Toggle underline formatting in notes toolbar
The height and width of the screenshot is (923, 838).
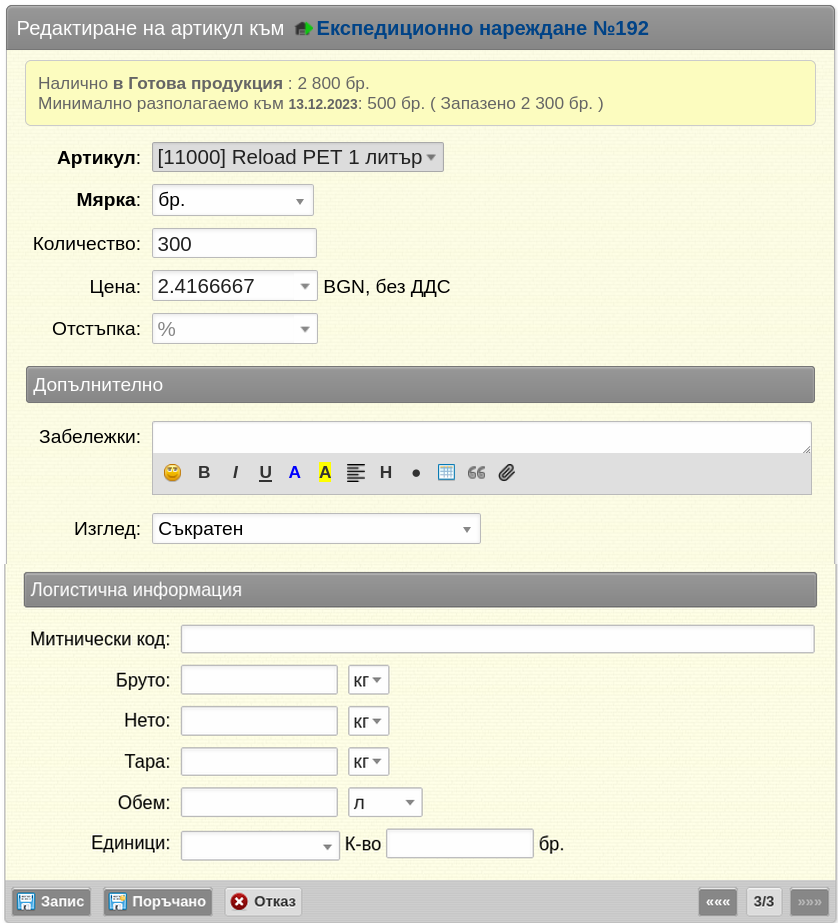[x=265, y=473]
